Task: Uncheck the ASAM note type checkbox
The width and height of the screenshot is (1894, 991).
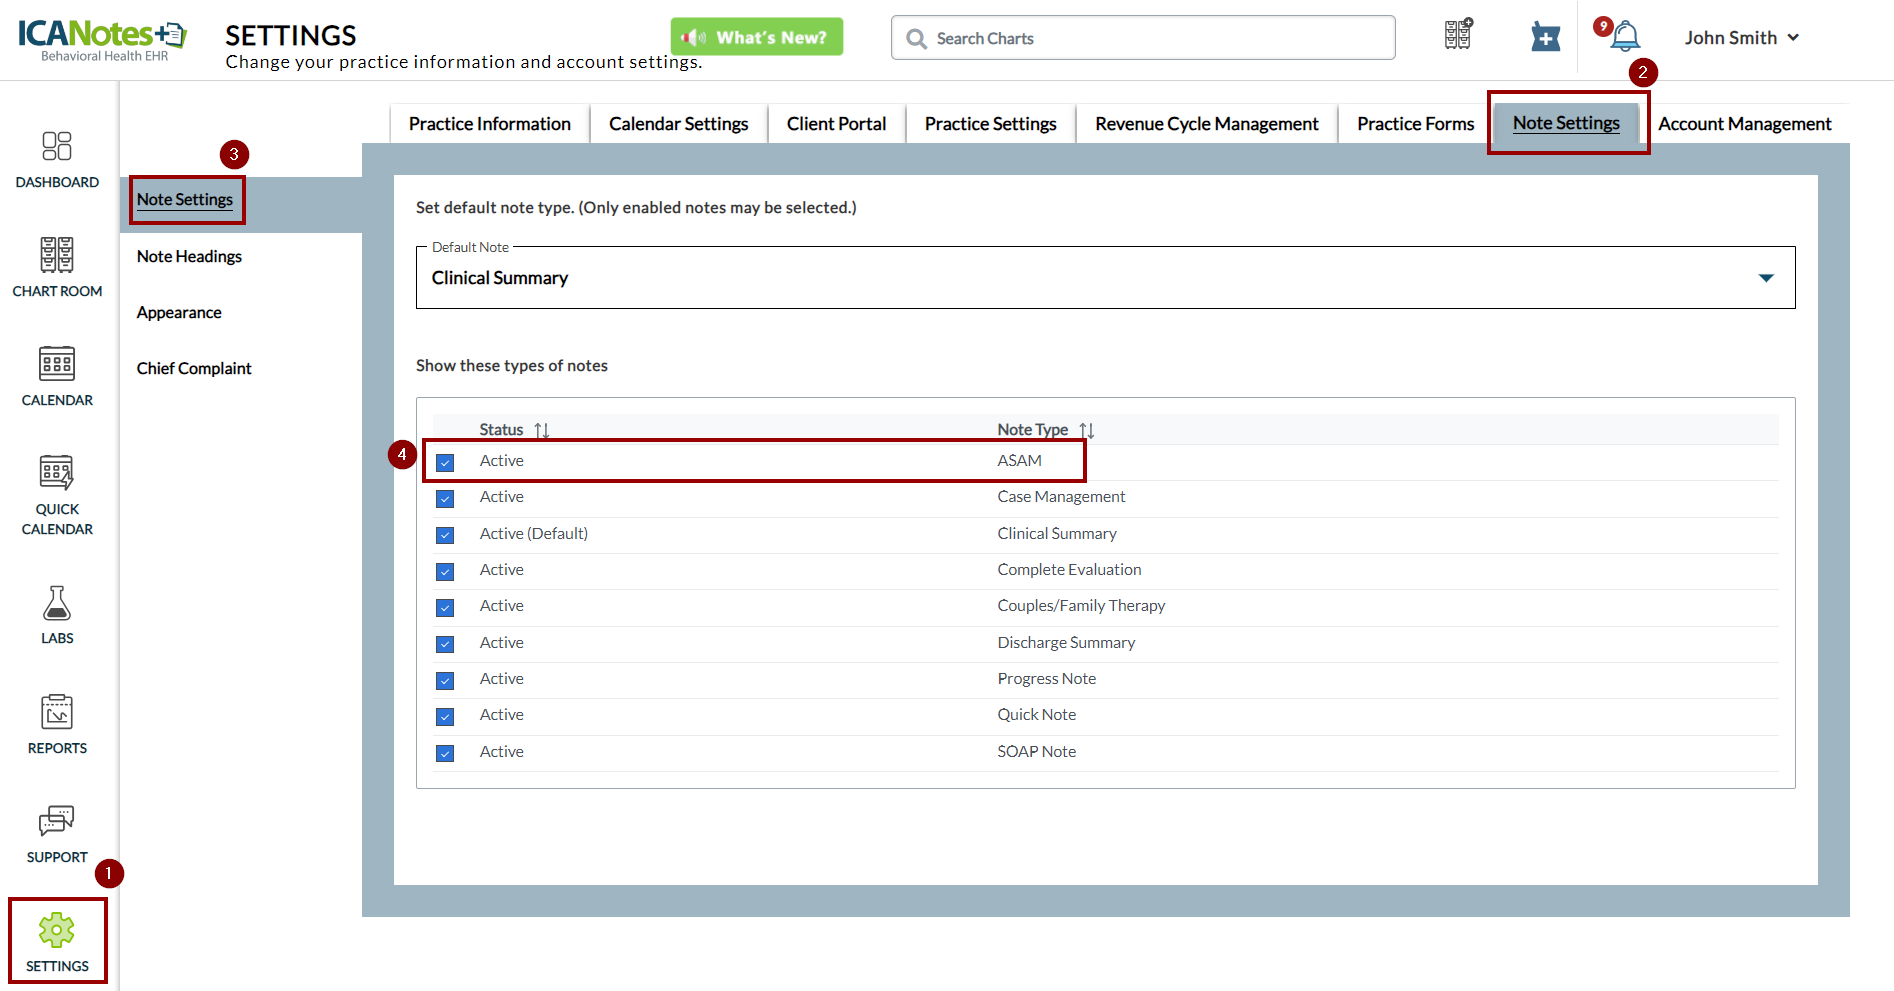Action: pos(445,462)
